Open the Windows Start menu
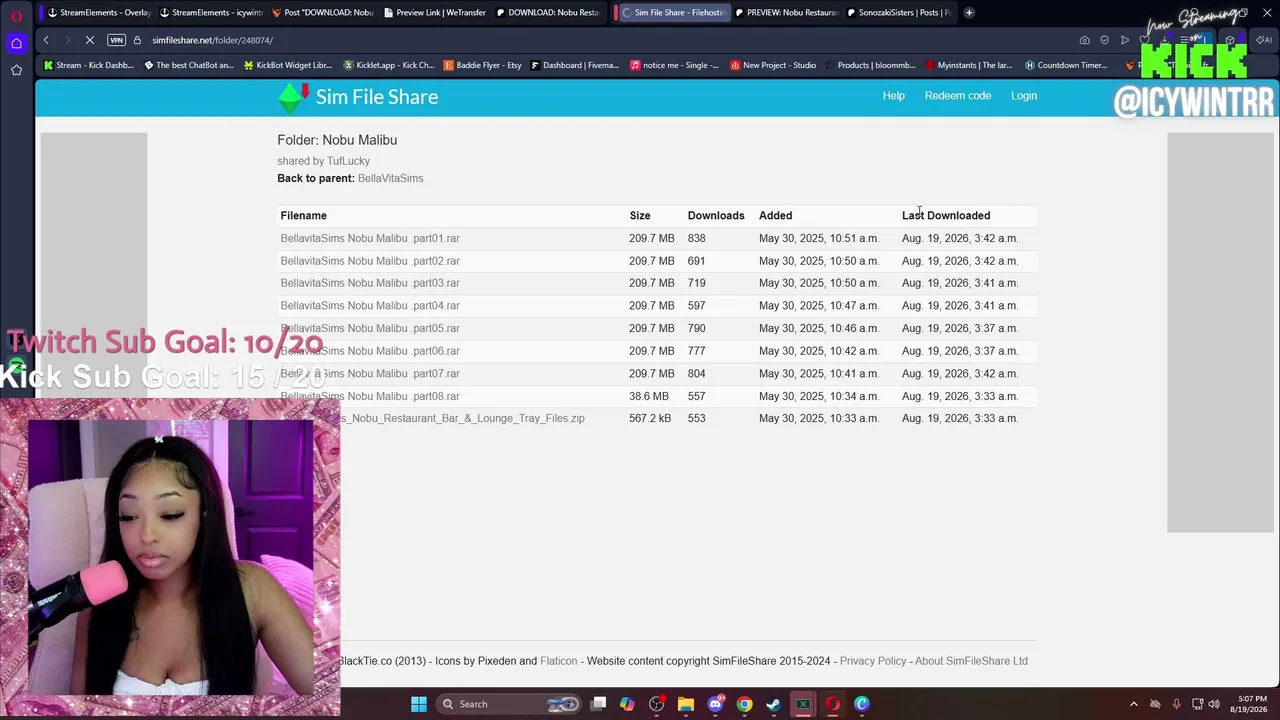This screenshot has width=1280, height=720. [x=419, y=704]
